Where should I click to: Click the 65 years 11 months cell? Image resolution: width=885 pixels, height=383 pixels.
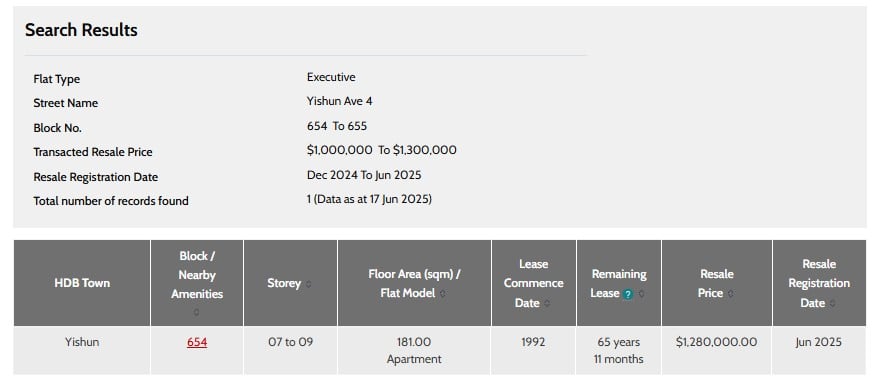coord(619,350)
